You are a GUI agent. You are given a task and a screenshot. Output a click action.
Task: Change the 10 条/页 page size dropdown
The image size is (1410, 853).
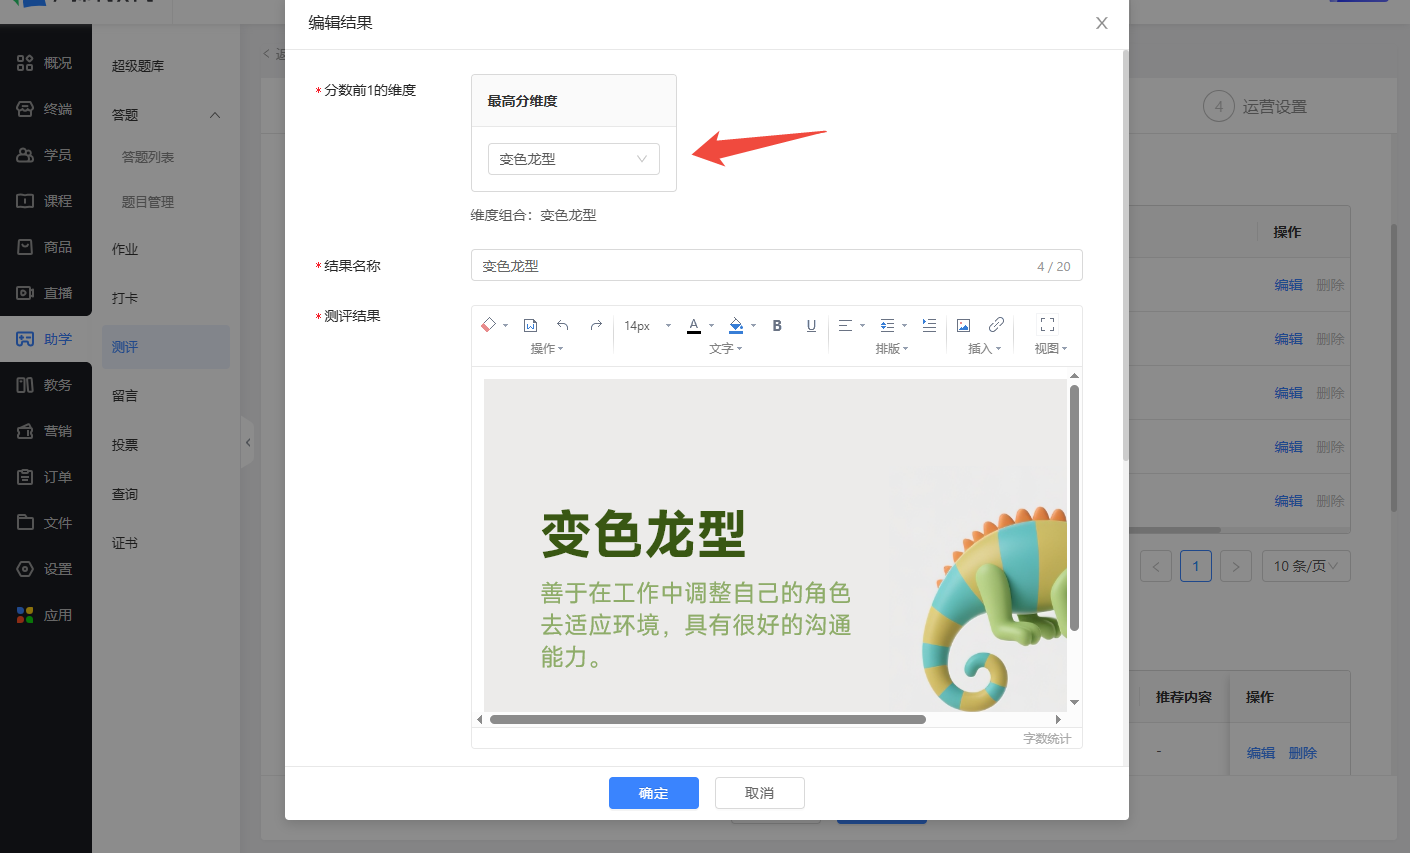coord(1306,566)
